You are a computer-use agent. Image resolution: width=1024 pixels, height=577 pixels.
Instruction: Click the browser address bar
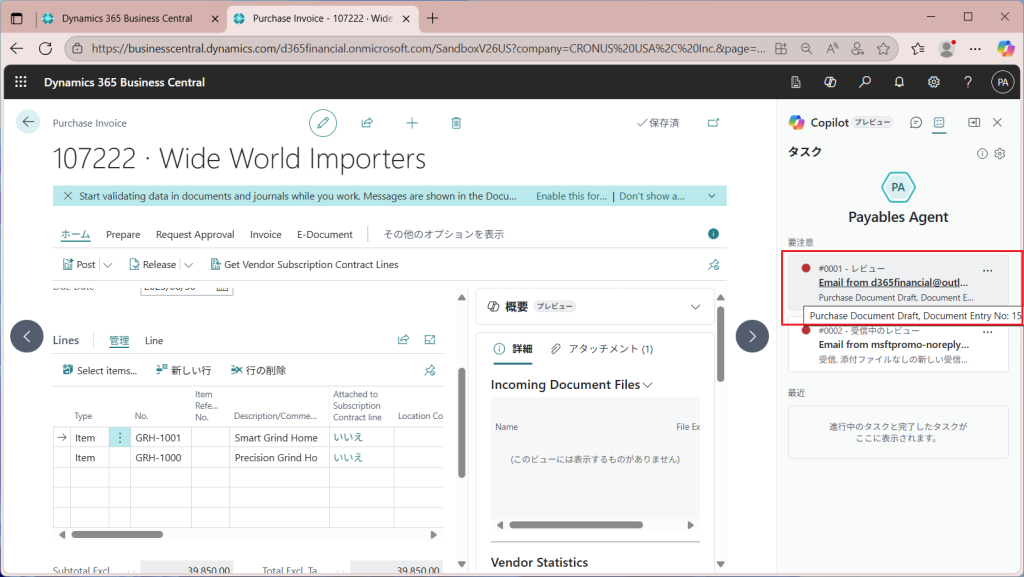point(428,48)
